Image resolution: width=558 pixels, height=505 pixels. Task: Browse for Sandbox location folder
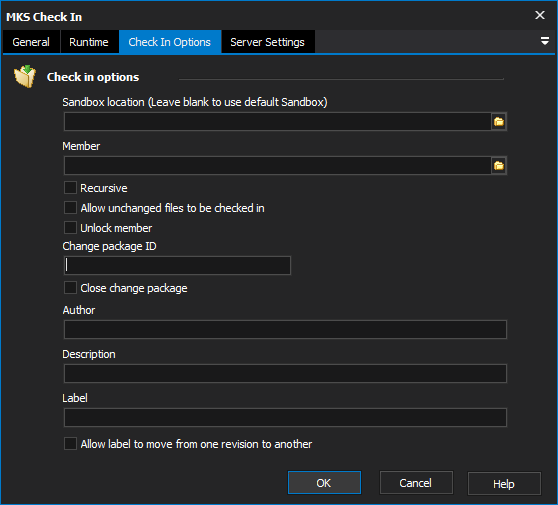499,122
